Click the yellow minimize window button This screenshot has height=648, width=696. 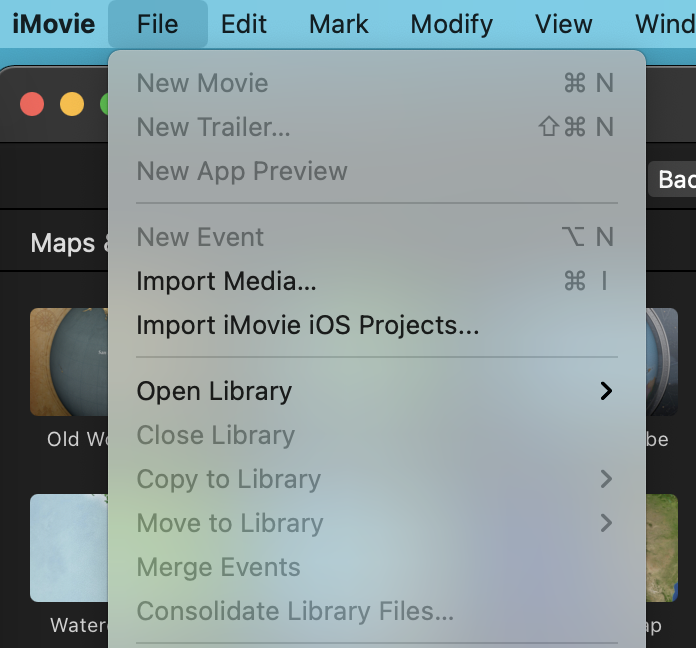[x=72, y=104]
